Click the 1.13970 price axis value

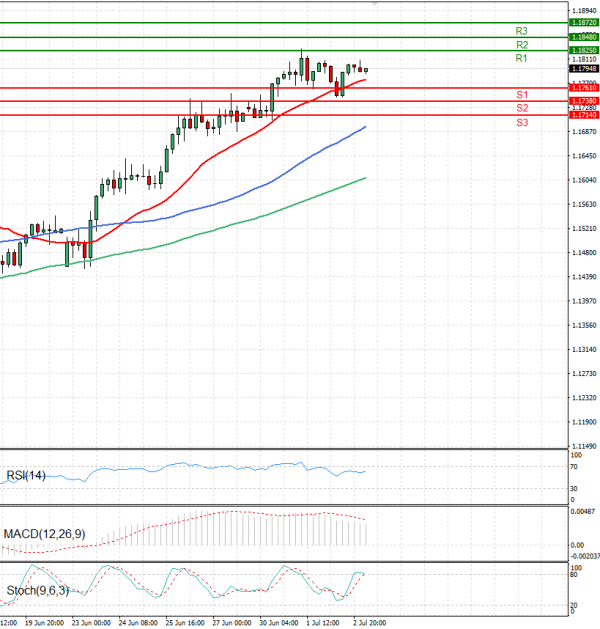[584, 301]
